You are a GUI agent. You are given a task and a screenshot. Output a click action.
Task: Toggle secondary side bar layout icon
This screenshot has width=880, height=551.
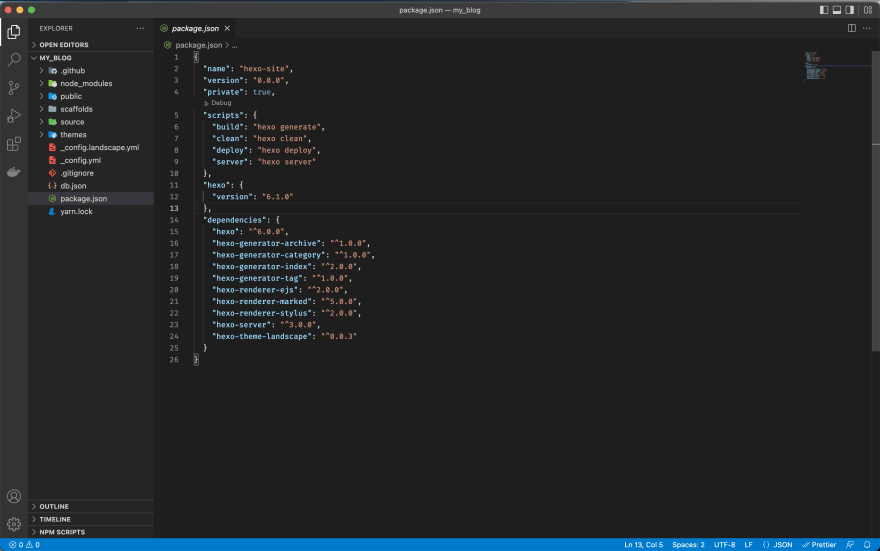click(x=850, y=10)
